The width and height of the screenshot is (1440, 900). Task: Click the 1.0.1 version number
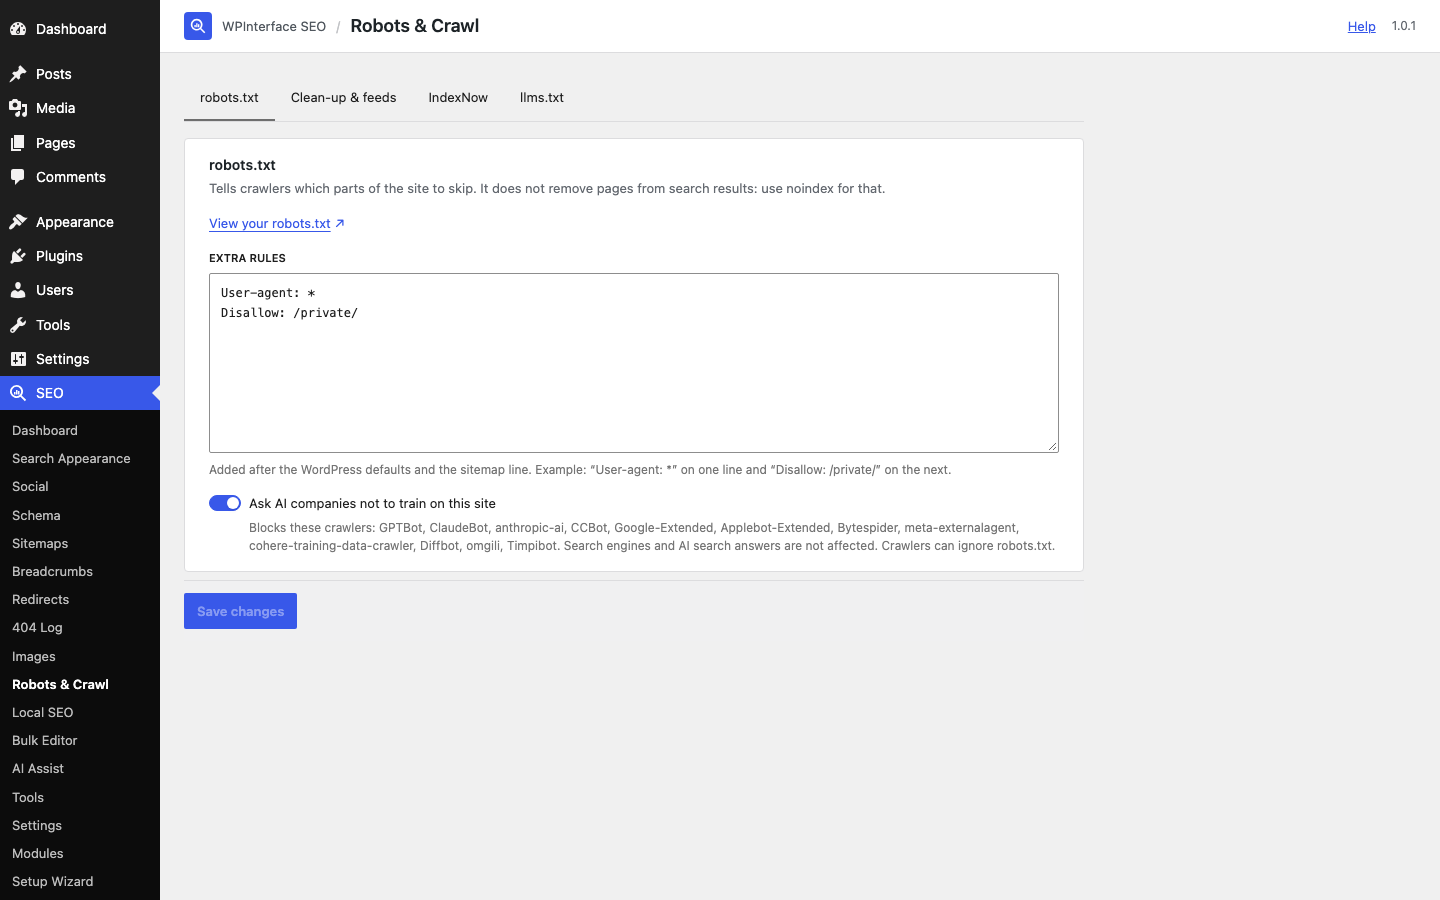(1403, 26)
